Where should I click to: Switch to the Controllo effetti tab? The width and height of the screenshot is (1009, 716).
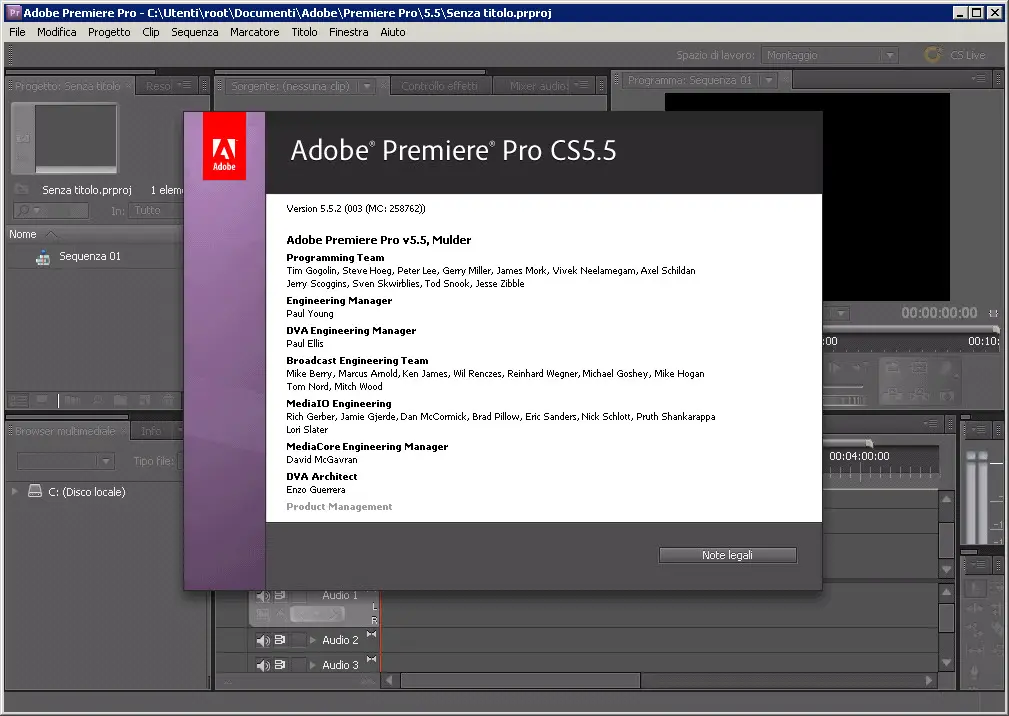(x=439, y=86)
